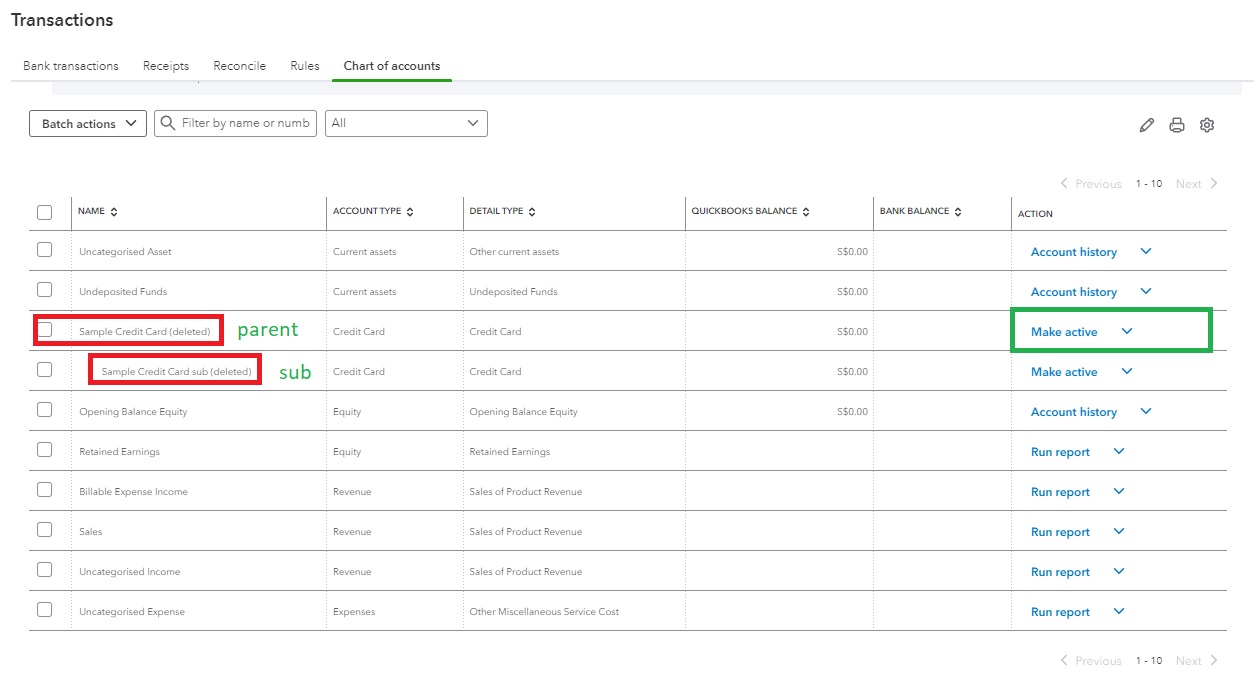This screenshot has height=685, width=1254.
Task: Click the printer icon
Action: point(1177,125)
